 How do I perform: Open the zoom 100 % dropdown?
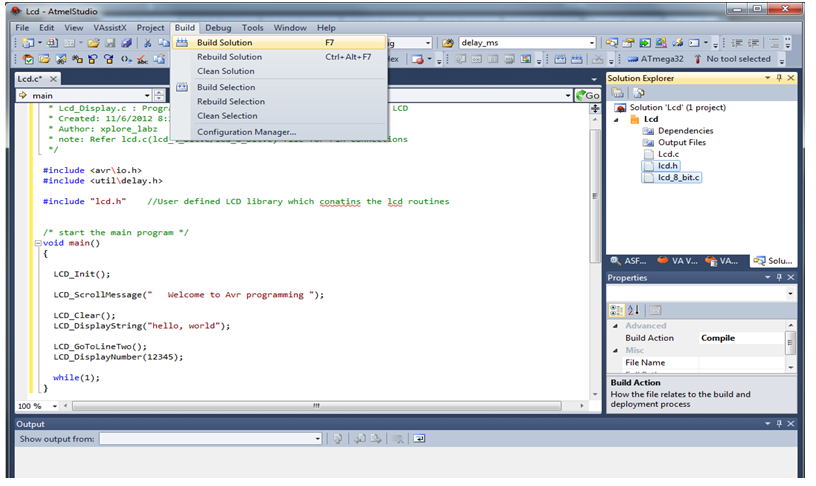[54, 406]
